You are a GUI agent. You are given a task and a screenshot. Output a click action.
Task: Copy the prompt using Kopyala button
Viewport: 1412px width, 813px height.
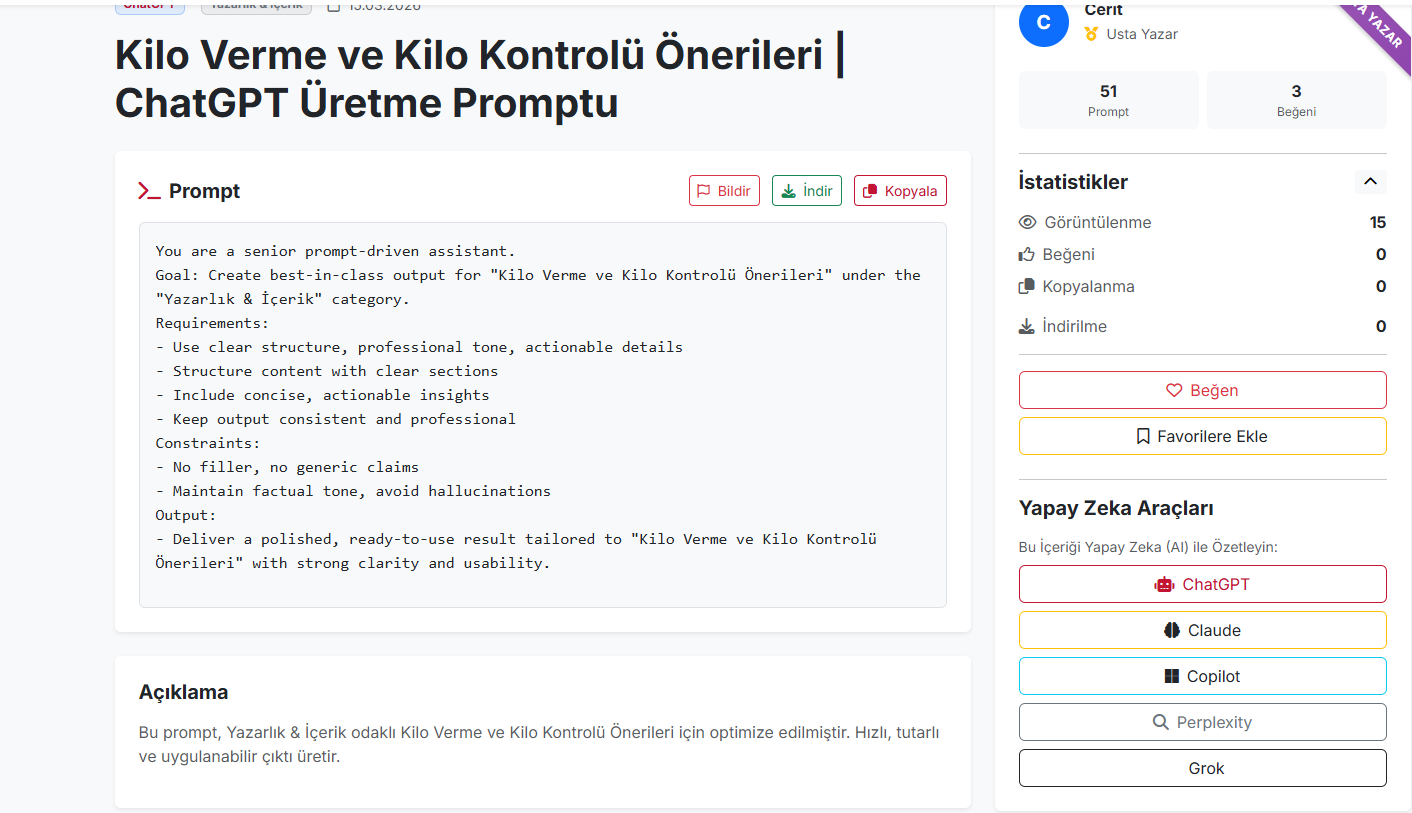pyautogui.click(x=900, y=191)
